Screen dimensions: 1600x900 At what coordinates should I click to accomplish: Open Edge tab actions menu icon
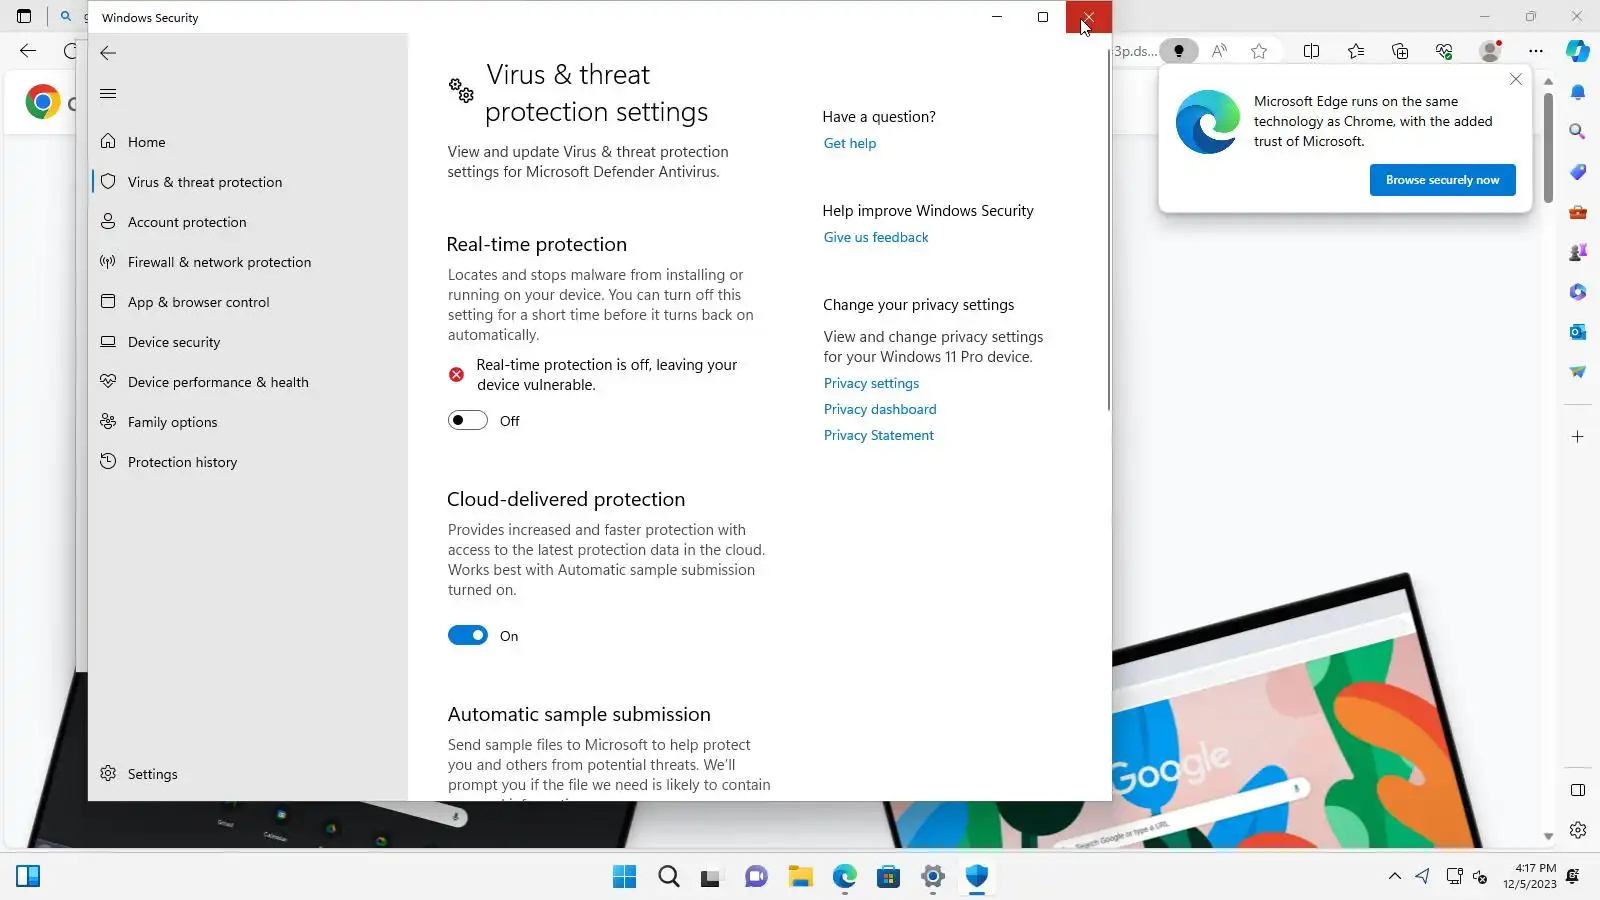pos(24,16)
